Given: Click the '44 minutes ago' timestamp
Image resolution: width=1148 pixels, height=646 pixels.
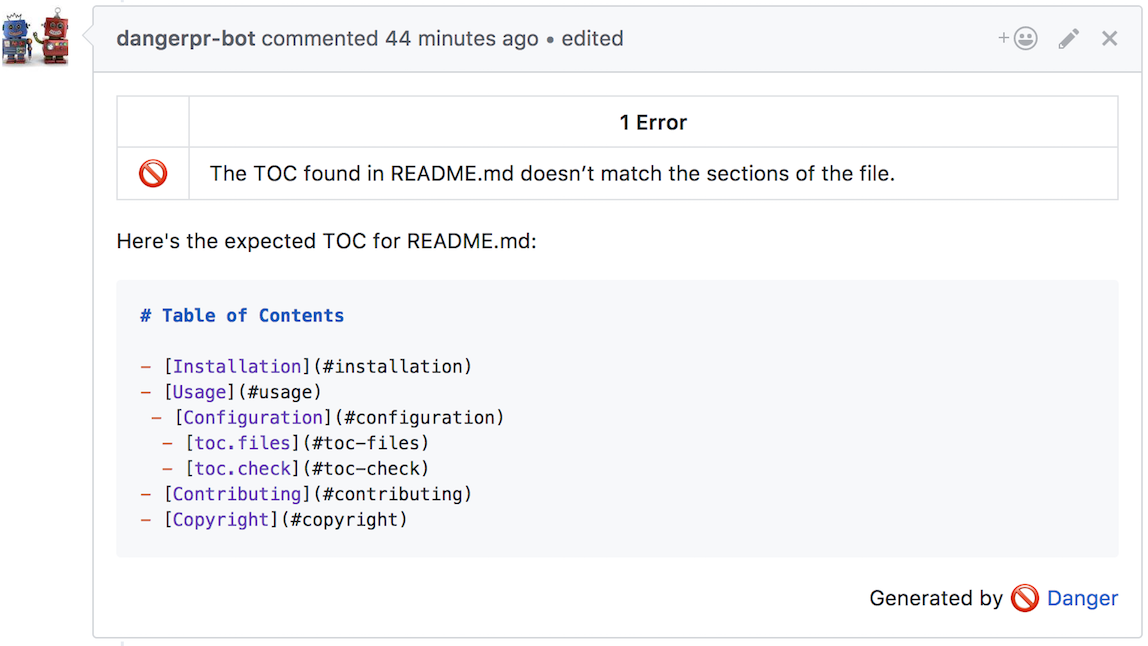Looking at the screenshot, I should 461,39.
